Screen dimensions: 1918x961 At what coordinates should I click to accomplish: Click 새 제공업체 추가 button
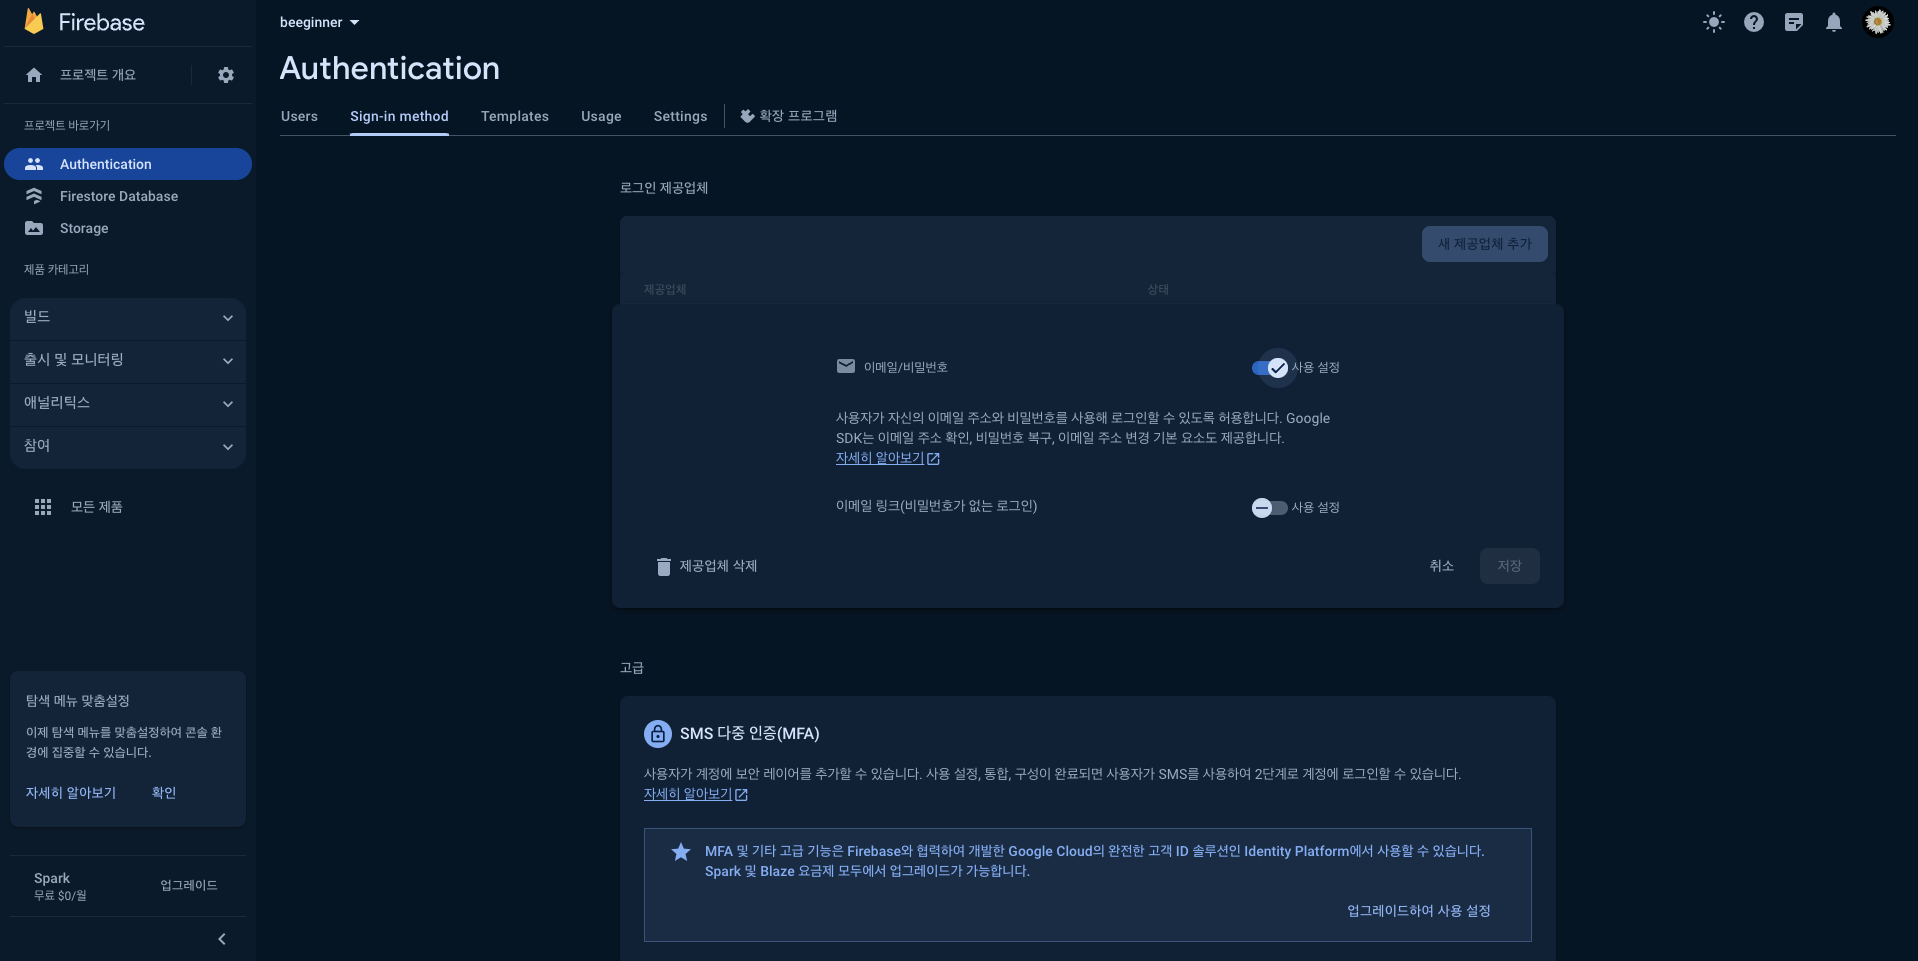click(1484, 244)
